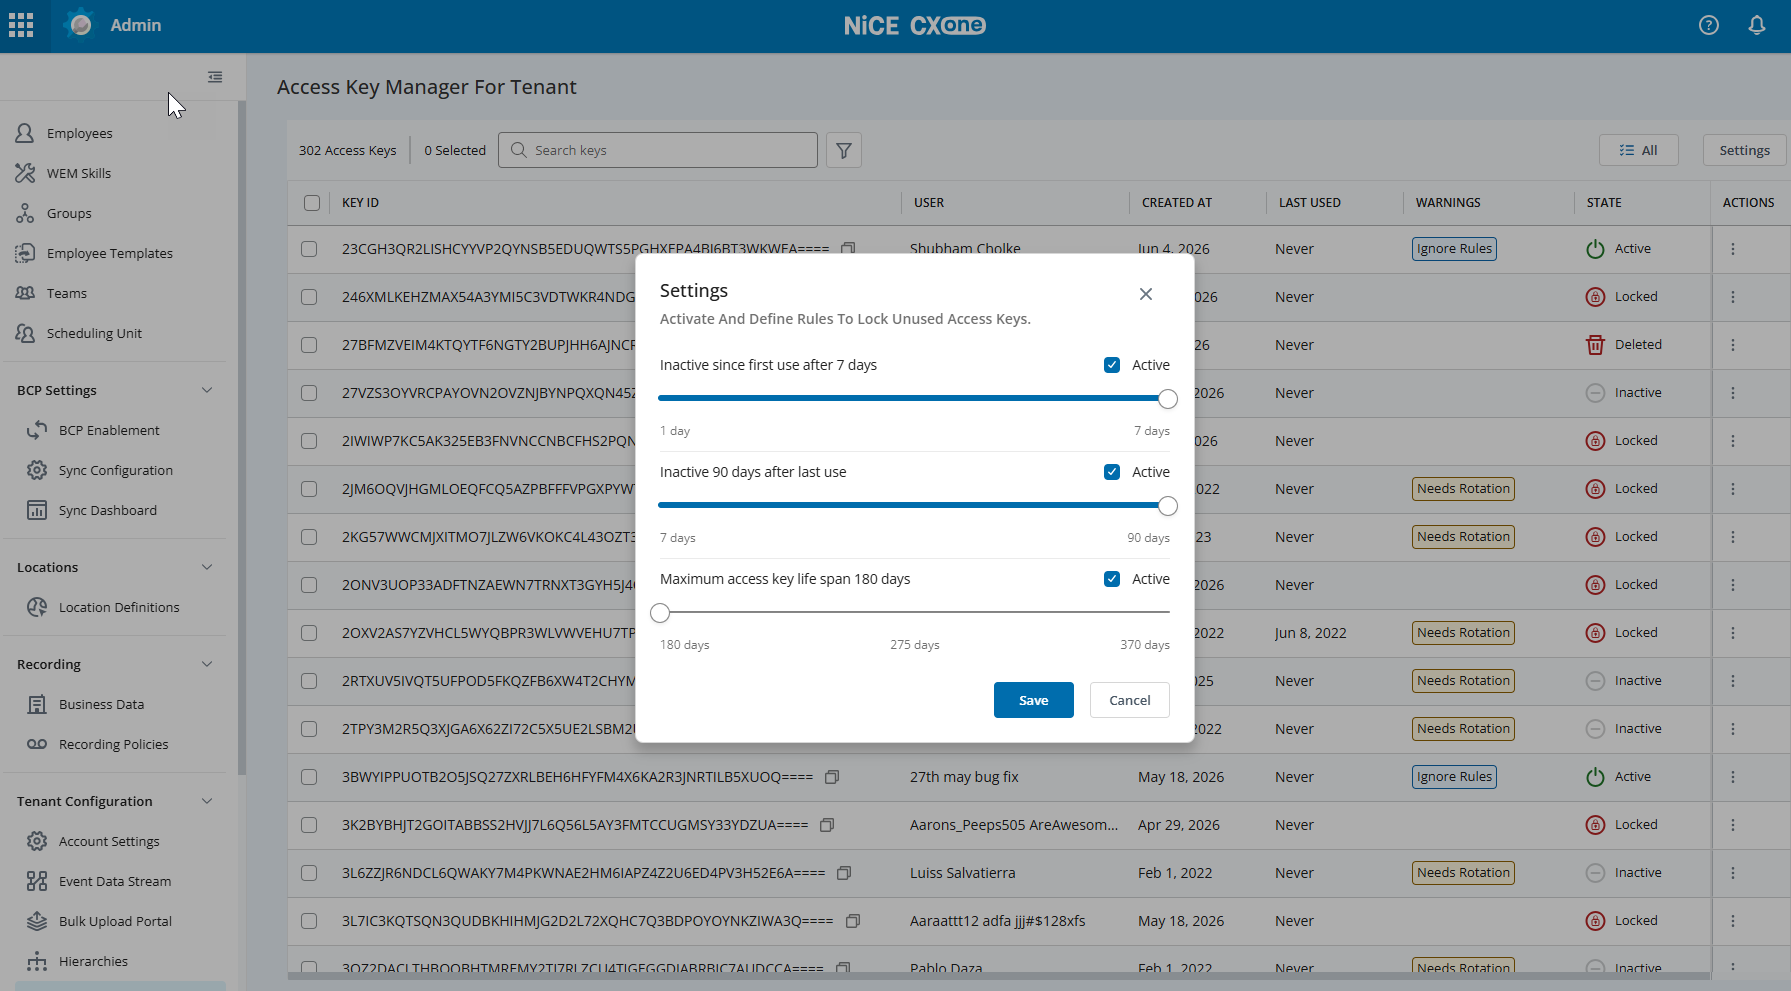Click the inactive after last use slider handle
The width and height of the screenshot is (1791, 991).
coord(1167,506)
